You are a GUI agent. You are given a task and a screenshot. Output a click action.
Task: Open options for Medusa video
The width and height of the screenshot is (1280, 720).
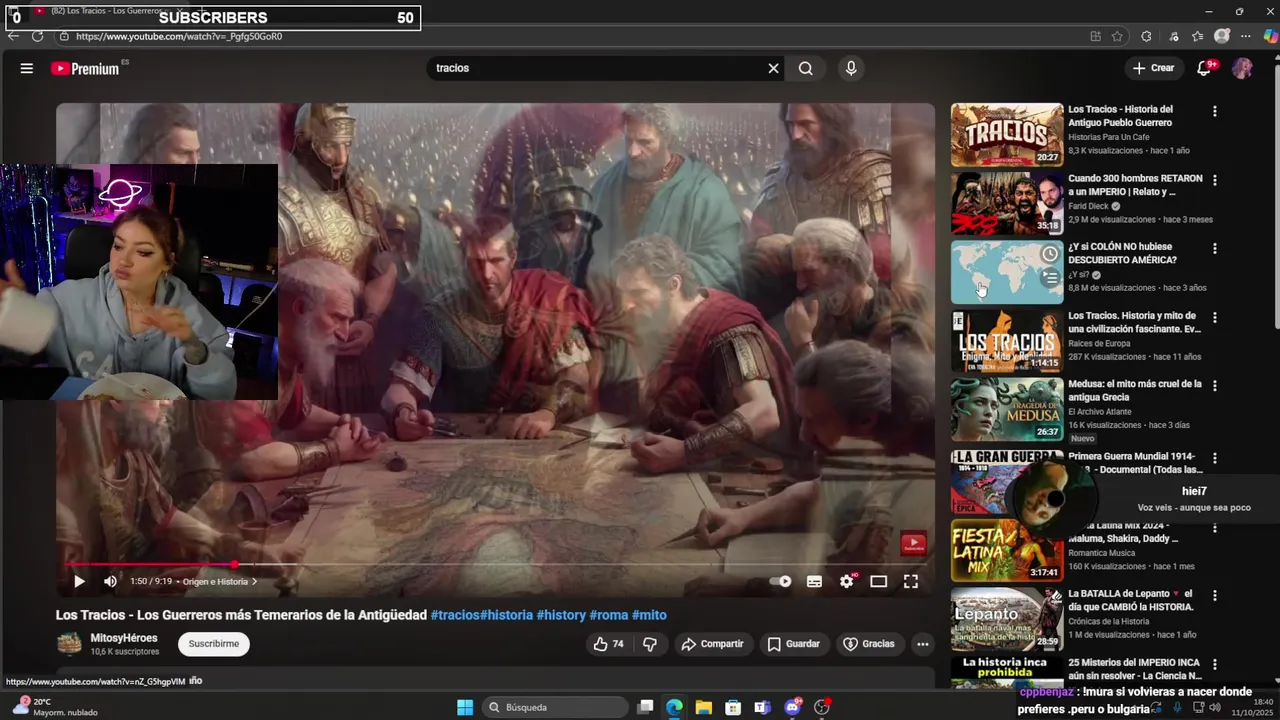pos(1215,386)
